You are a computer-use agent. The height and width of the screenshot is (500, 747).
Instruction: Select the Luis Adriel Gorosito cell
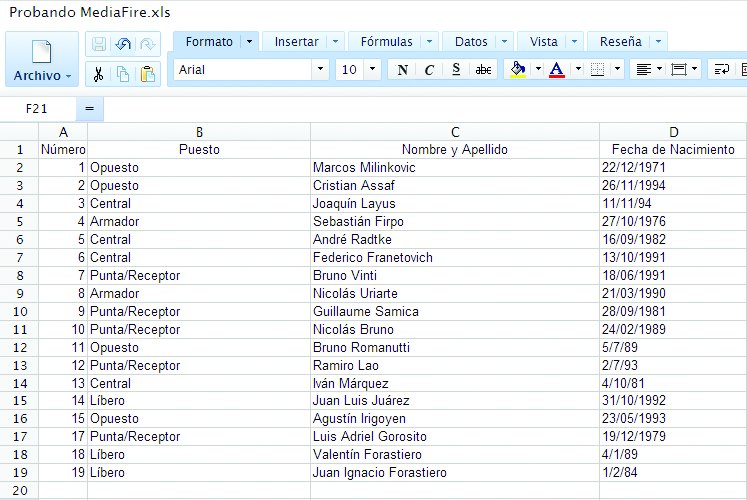[x=455, y=437]
